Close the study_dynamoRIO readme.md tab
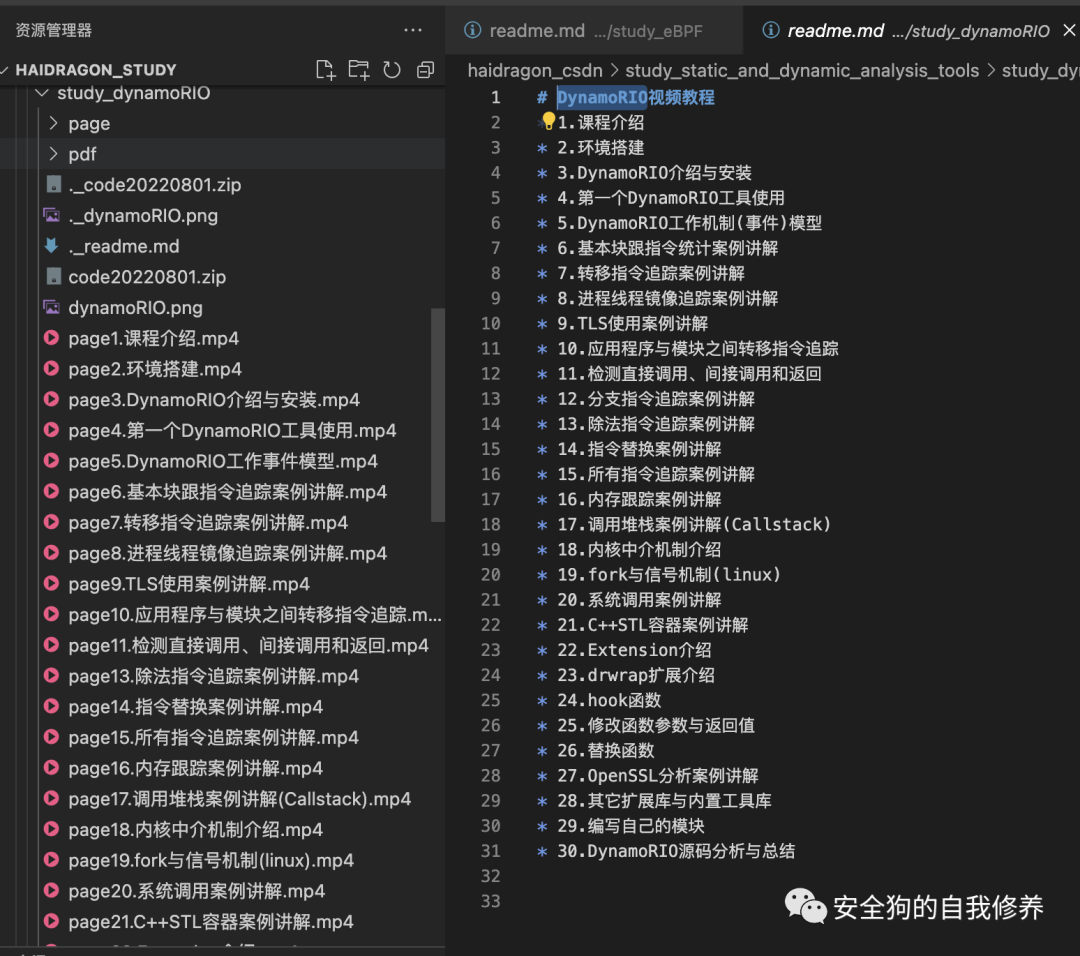The width and height of the screenshot is (1080, 956). click(1069, 30)
